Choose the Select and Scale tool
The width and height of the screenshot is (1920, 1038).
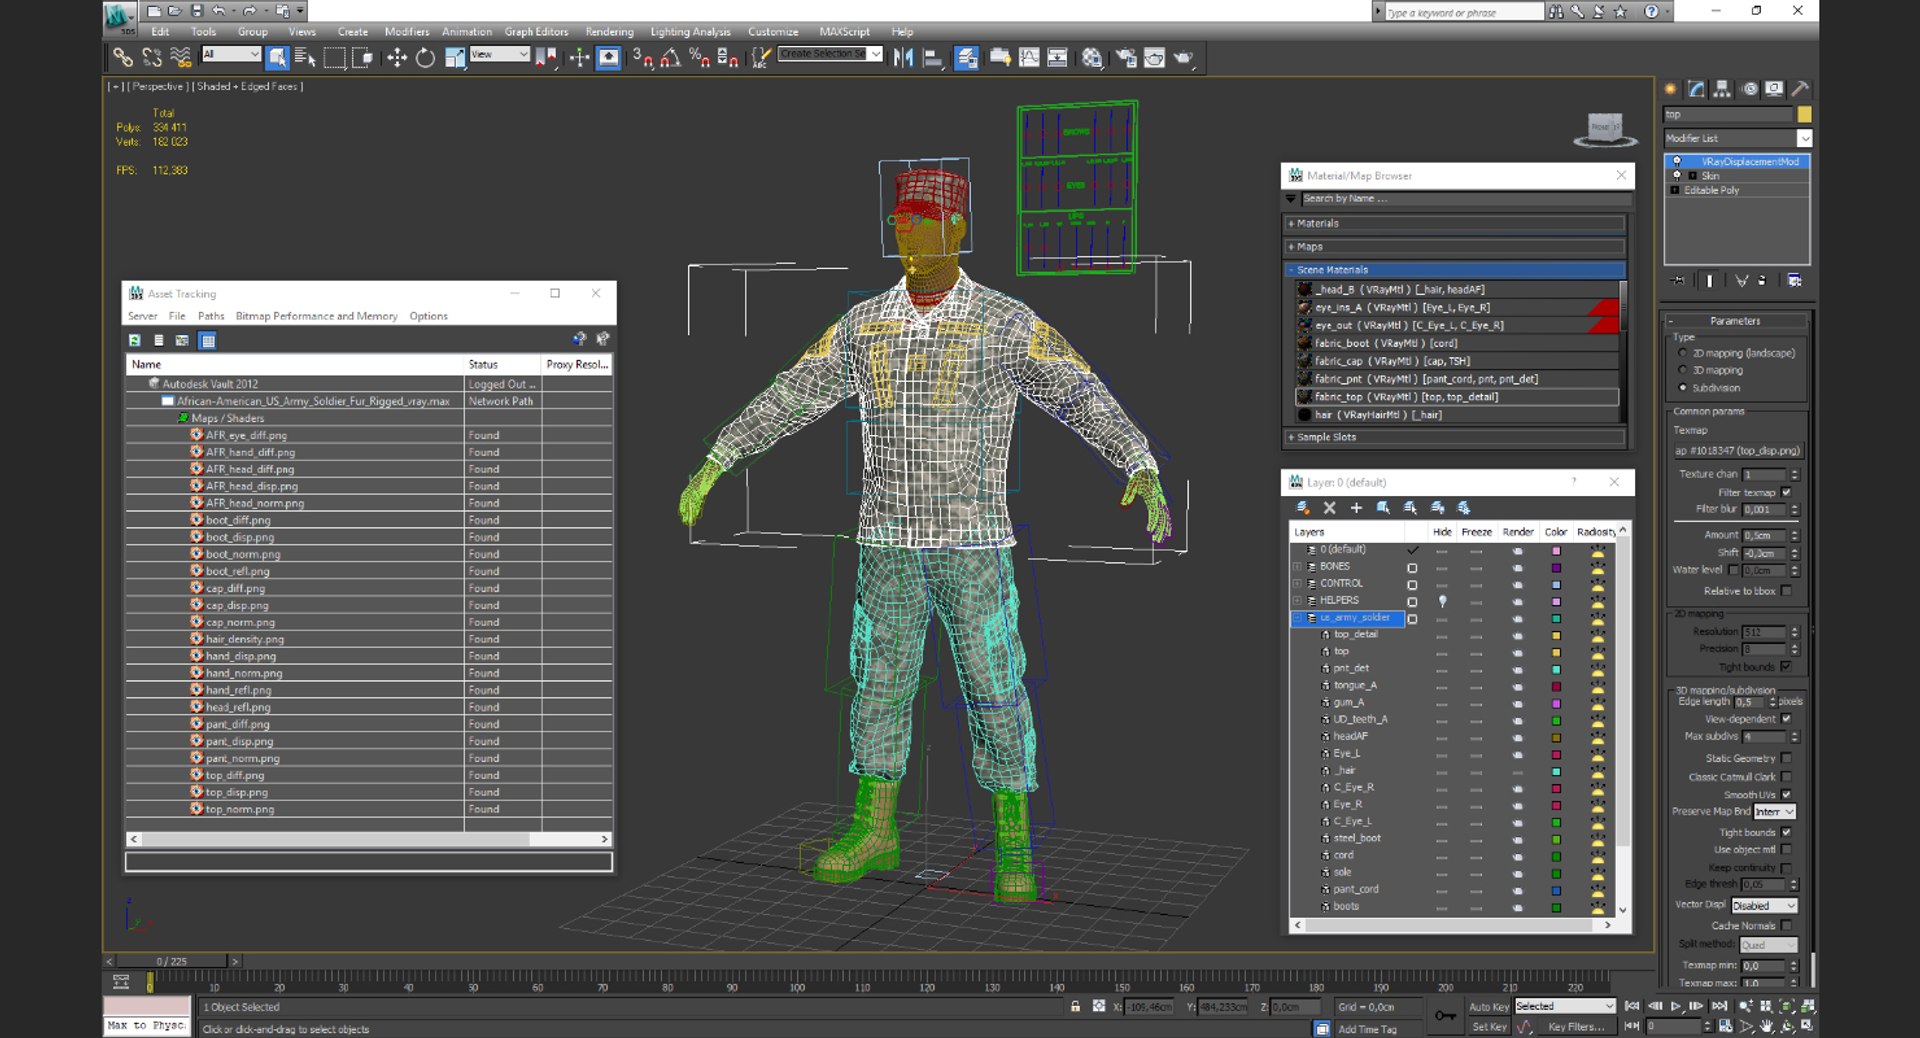click(454, 58)
